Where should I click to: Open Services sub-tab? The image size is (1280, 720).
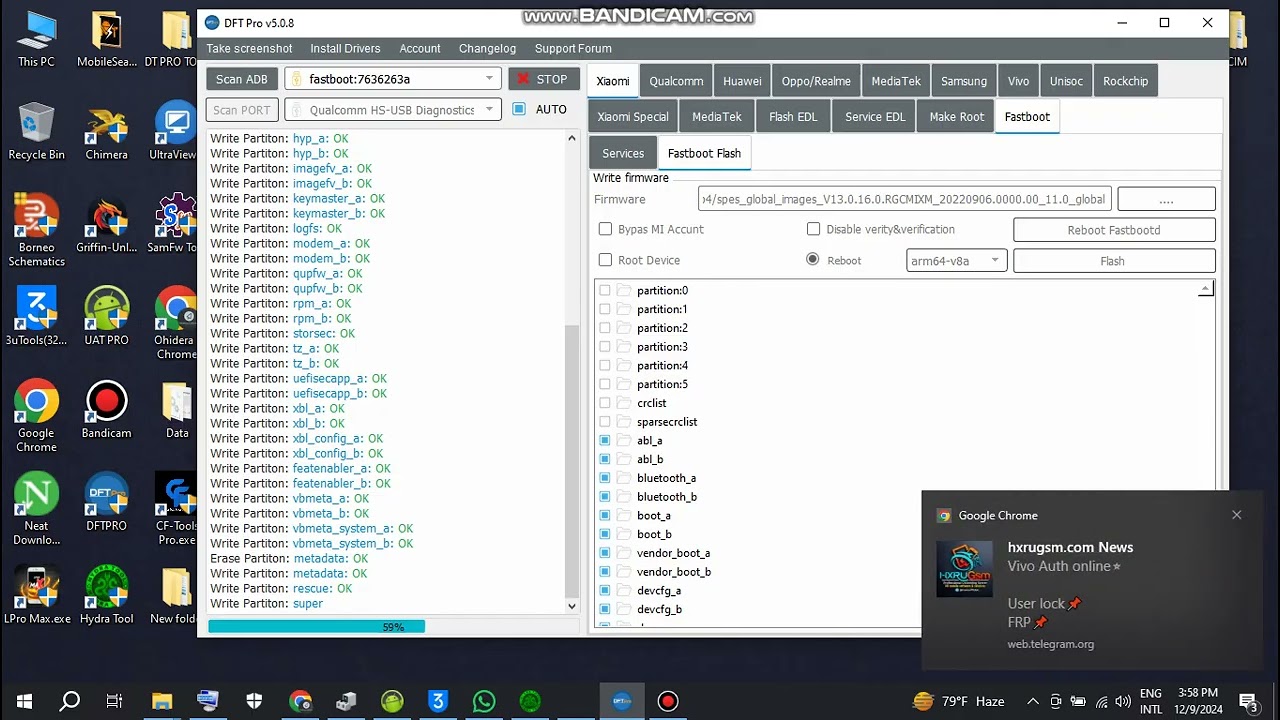pyautogui.click(x=623, y=153)
